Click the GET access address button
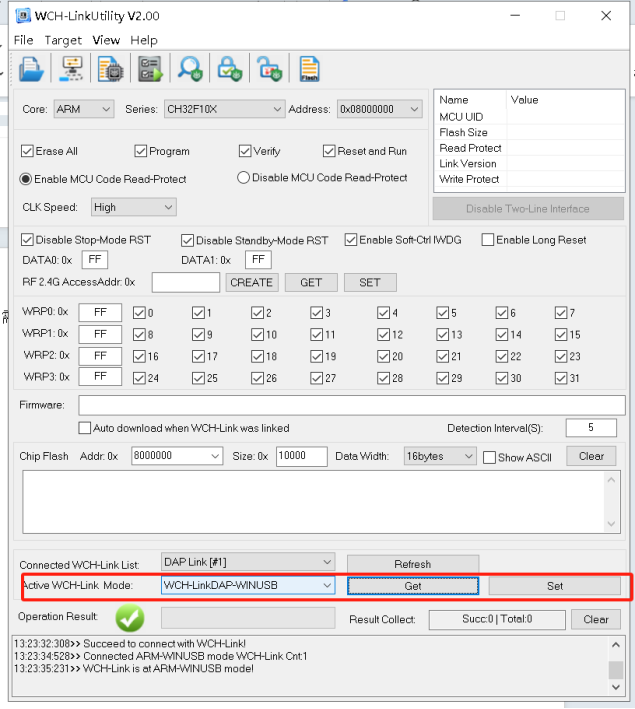635x709 pixels. 311,283
